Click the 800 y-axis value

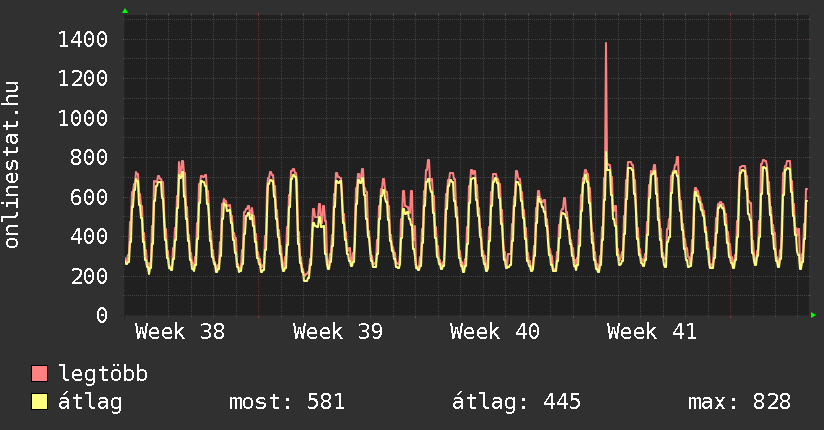point(89,158)
